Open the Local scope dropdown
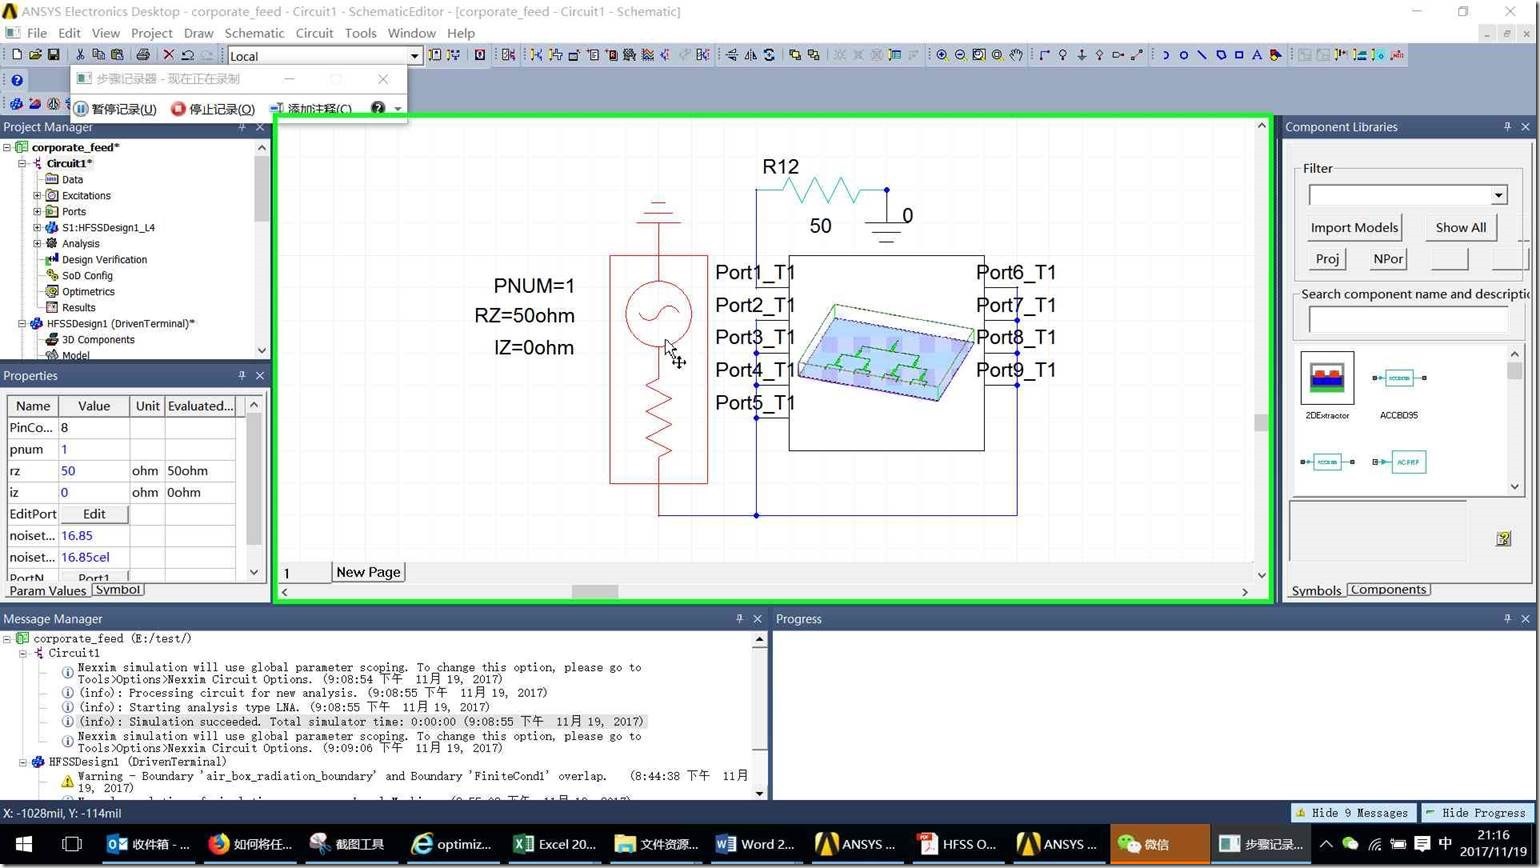 coord(415,56)
